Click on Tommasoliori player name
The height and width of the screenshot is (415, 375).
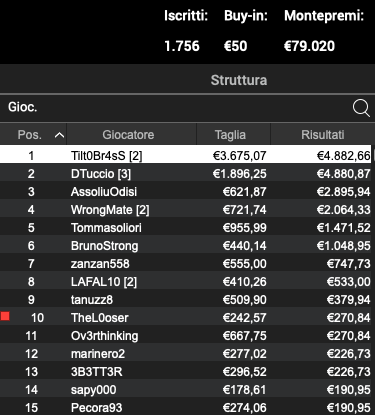coord(106,228)
